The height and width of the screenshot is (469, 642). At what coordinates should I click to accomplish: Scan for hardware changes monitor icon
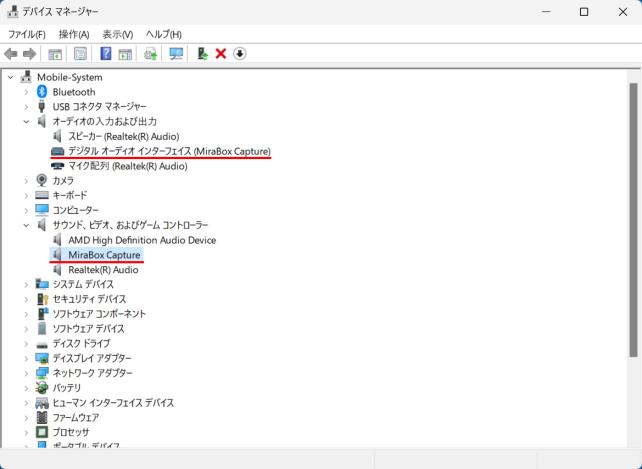coord(176,54)
